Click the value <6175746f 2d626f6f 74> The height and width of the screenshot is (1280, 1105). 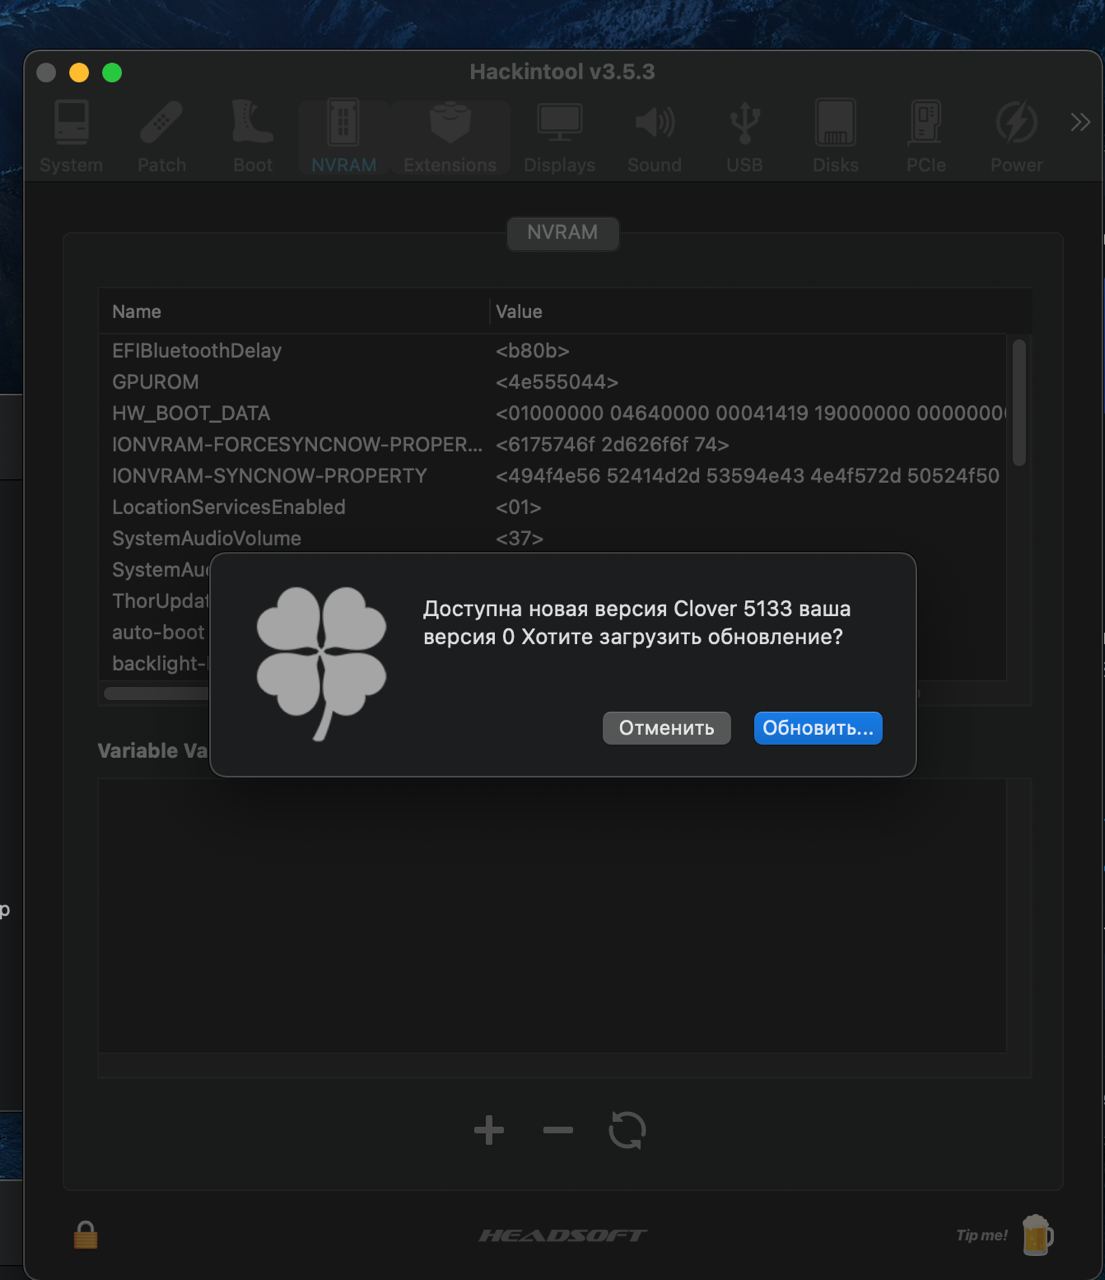pos(612,444)
